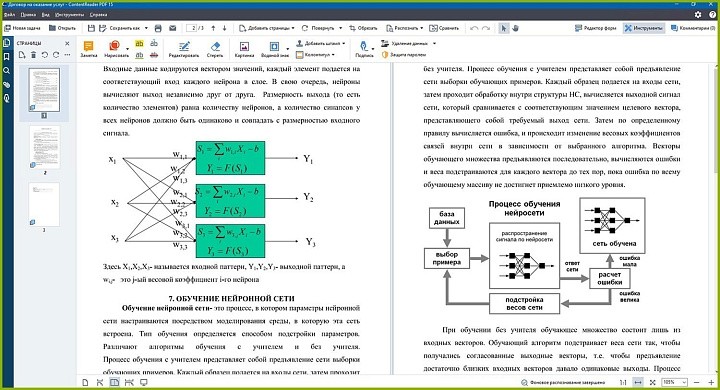The image size is (720, 390).
Task: Select the Стереть eraser tool
Action: (x=215, y=49)
